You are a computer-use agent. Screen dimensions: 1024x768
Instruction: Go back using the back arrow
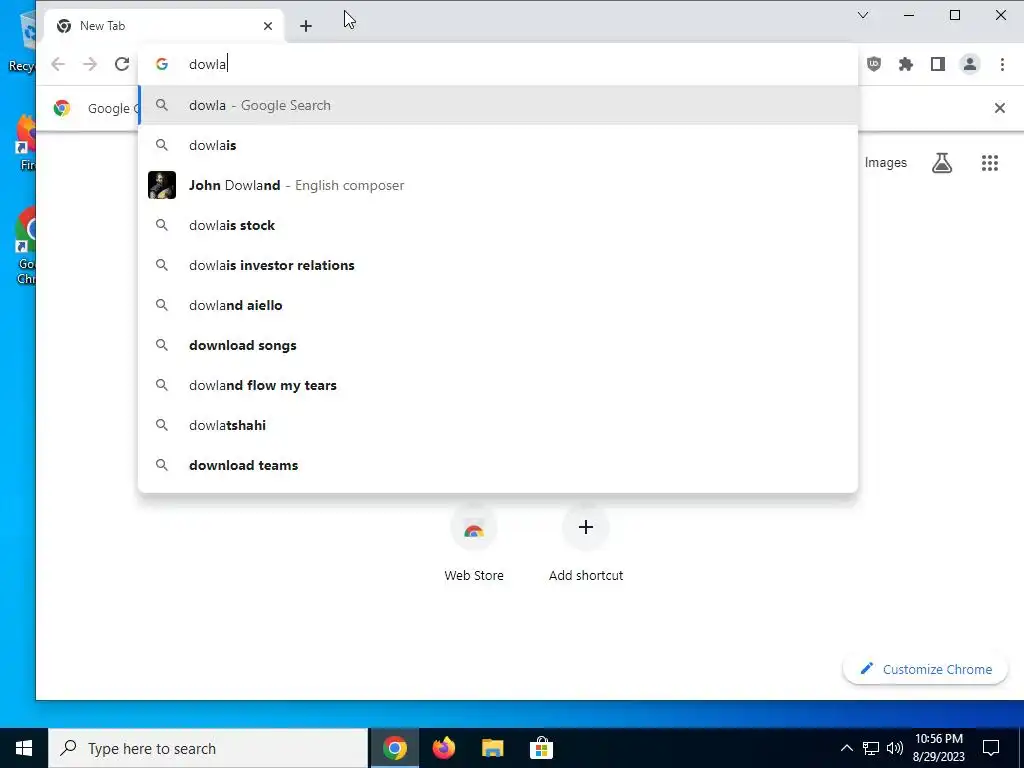pos(58,64)
